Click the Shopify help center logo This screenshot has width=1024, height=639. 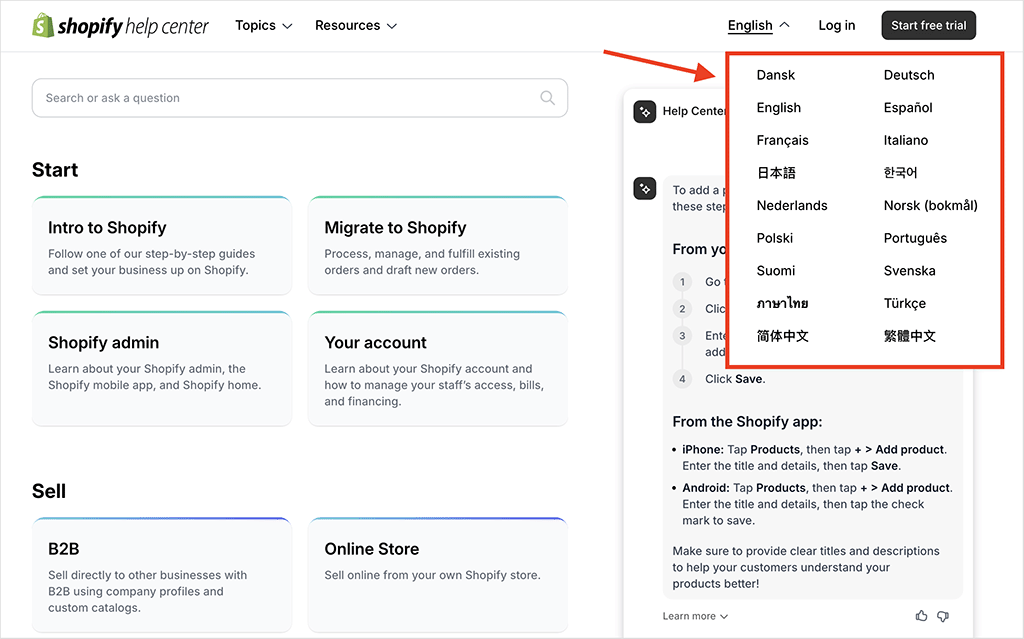tap(120, 25)
